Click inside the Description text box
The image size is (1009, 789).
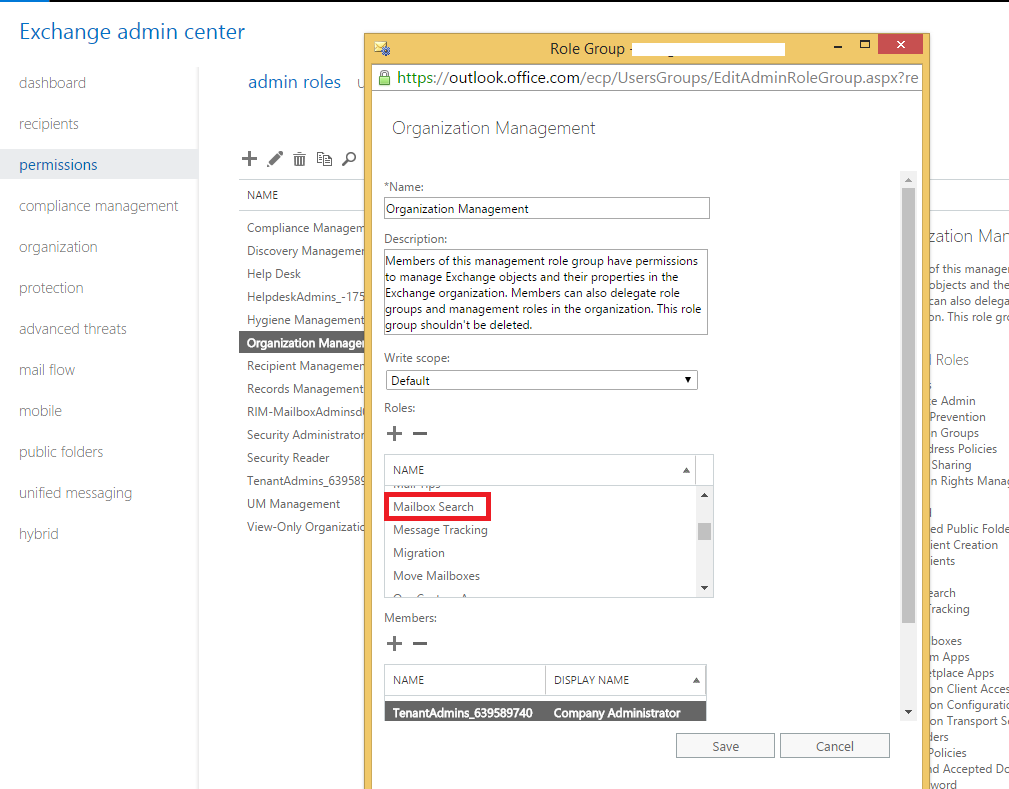tap(546, 292)
